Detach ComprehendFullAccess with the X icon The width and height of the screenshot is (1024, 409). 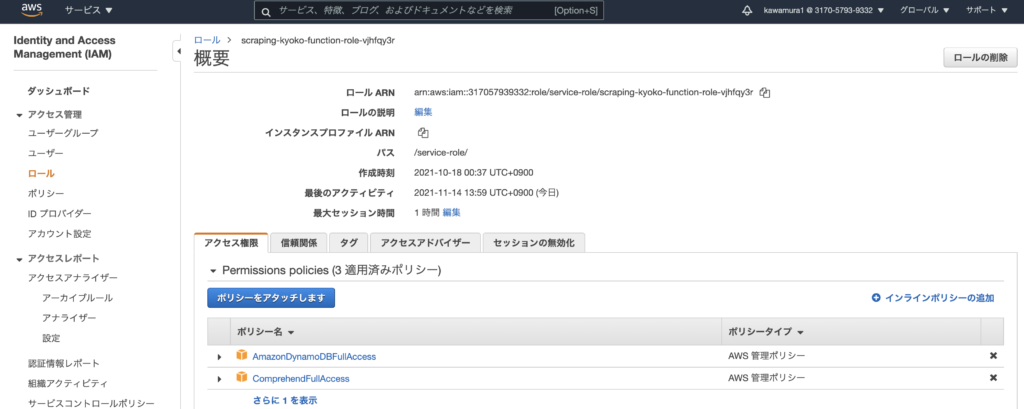(993, 378)
